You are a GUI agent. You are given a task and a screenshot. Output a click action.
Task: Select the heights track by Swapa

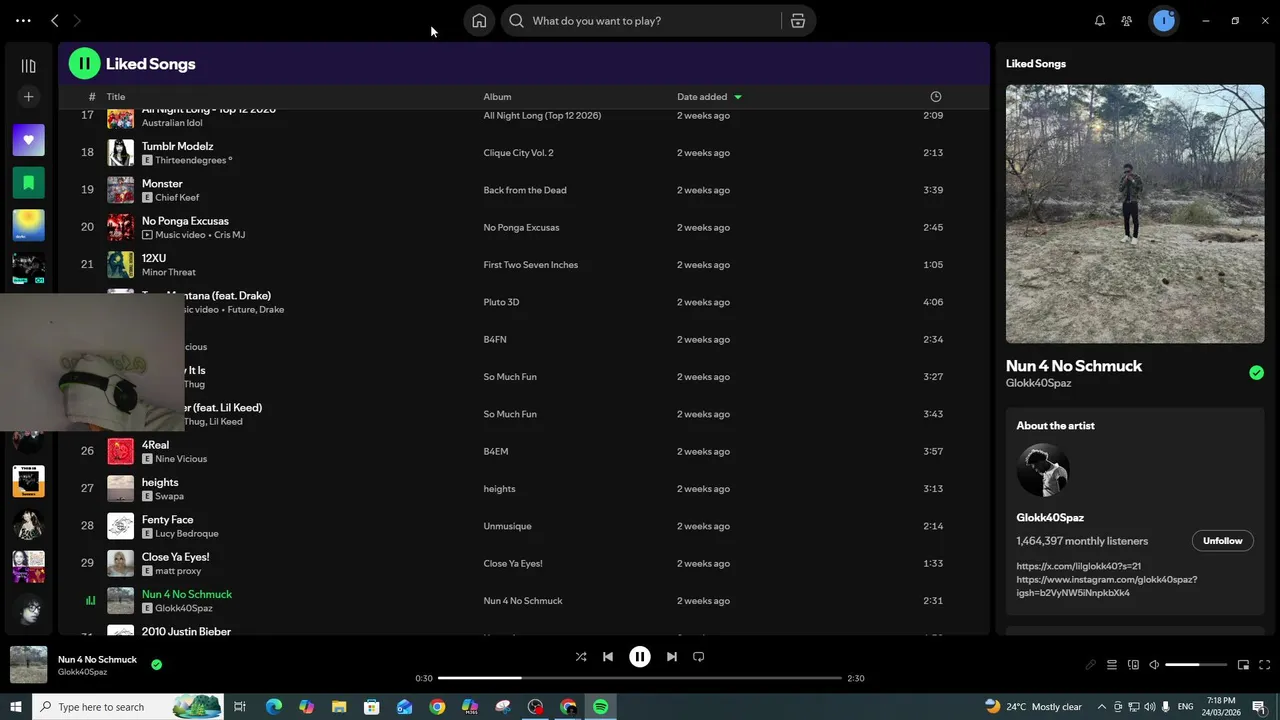click(x=523, y=489)
